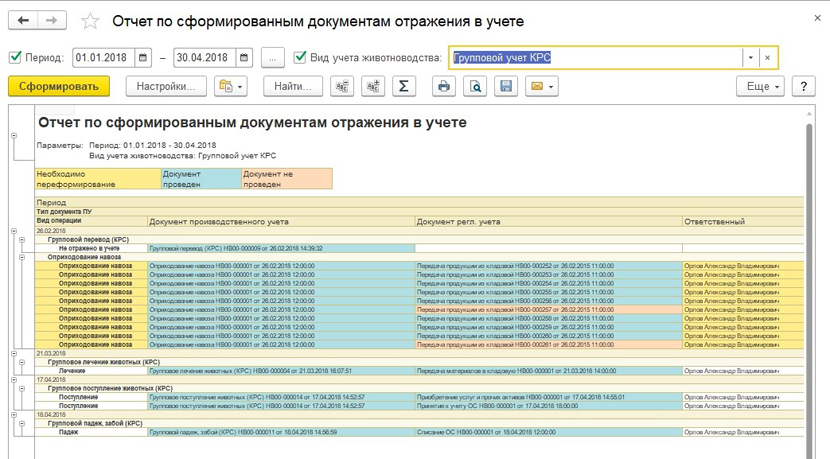Viewport: 830px width, 459px height.
Task: Collapse the Оприходование навоза group
Action: [22, 257]
